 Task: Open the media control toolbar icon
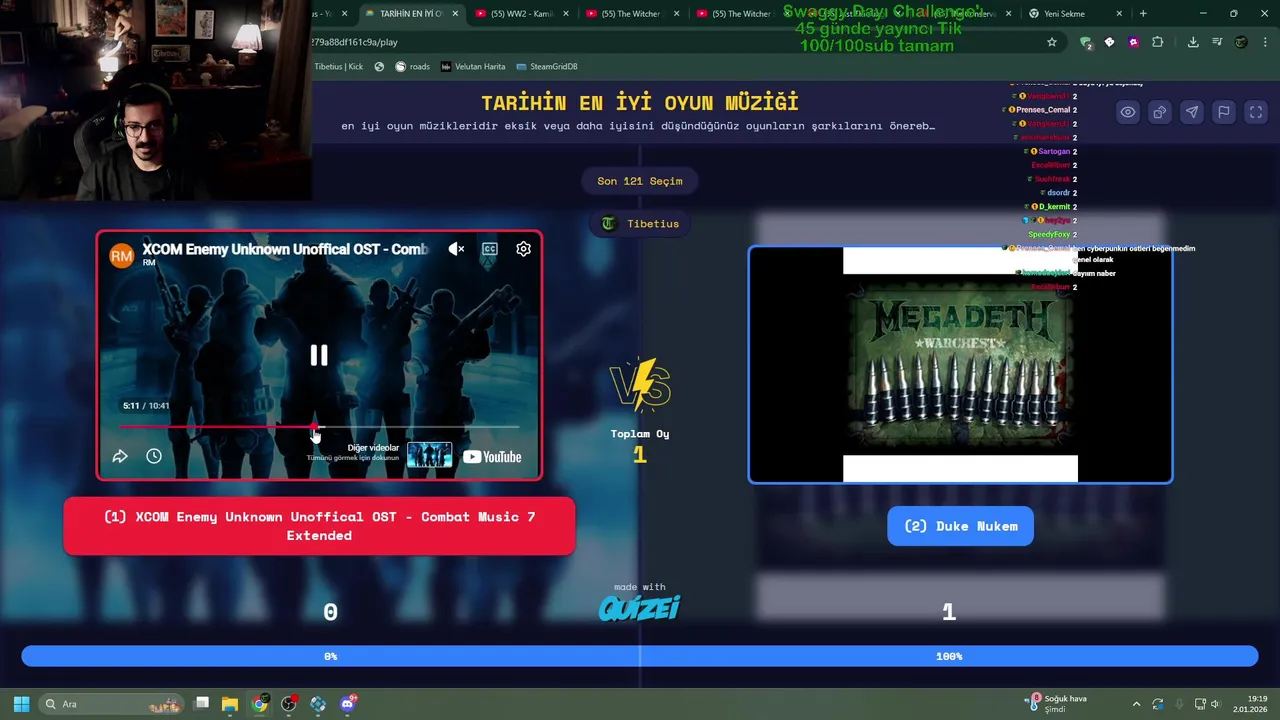(x=1217, y=42)
